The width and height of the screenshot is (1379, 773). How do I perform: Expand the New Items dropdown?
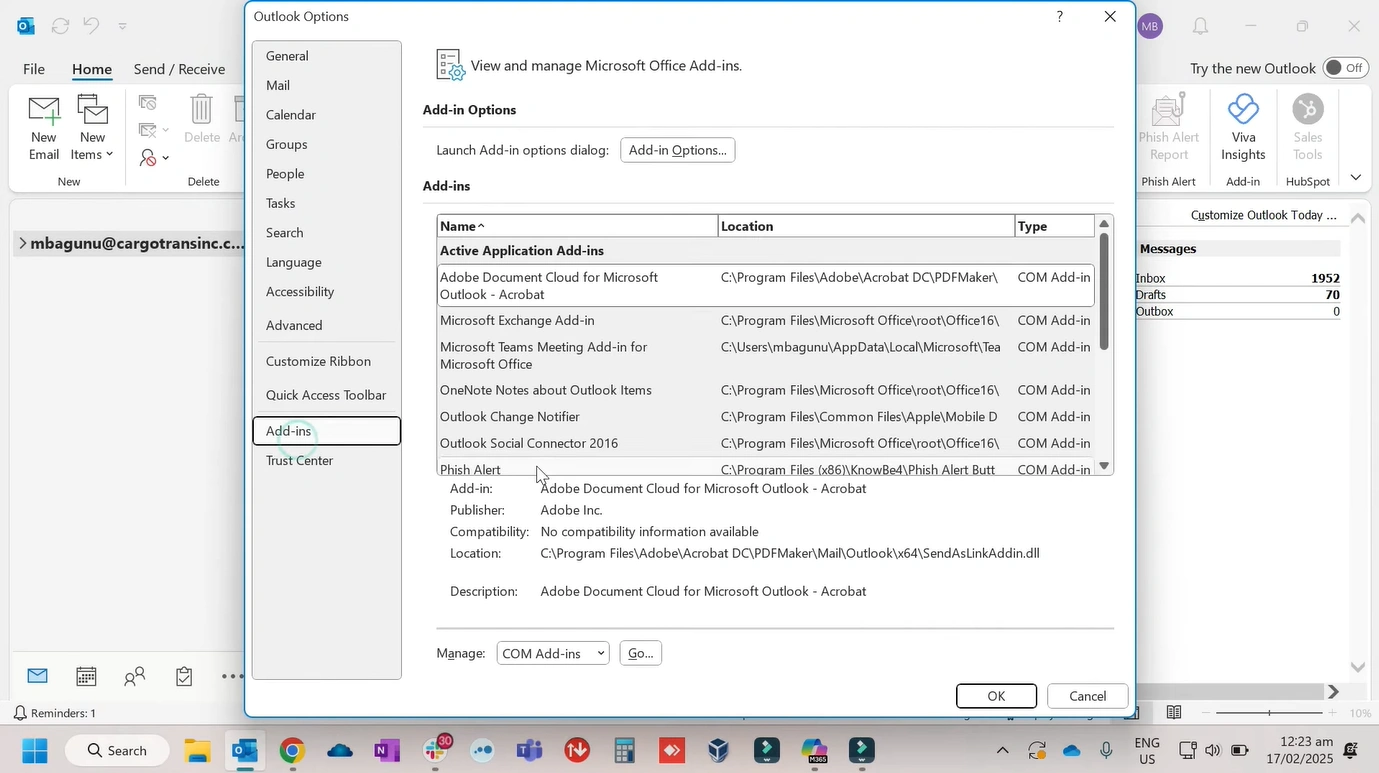(x=92, y=128)
